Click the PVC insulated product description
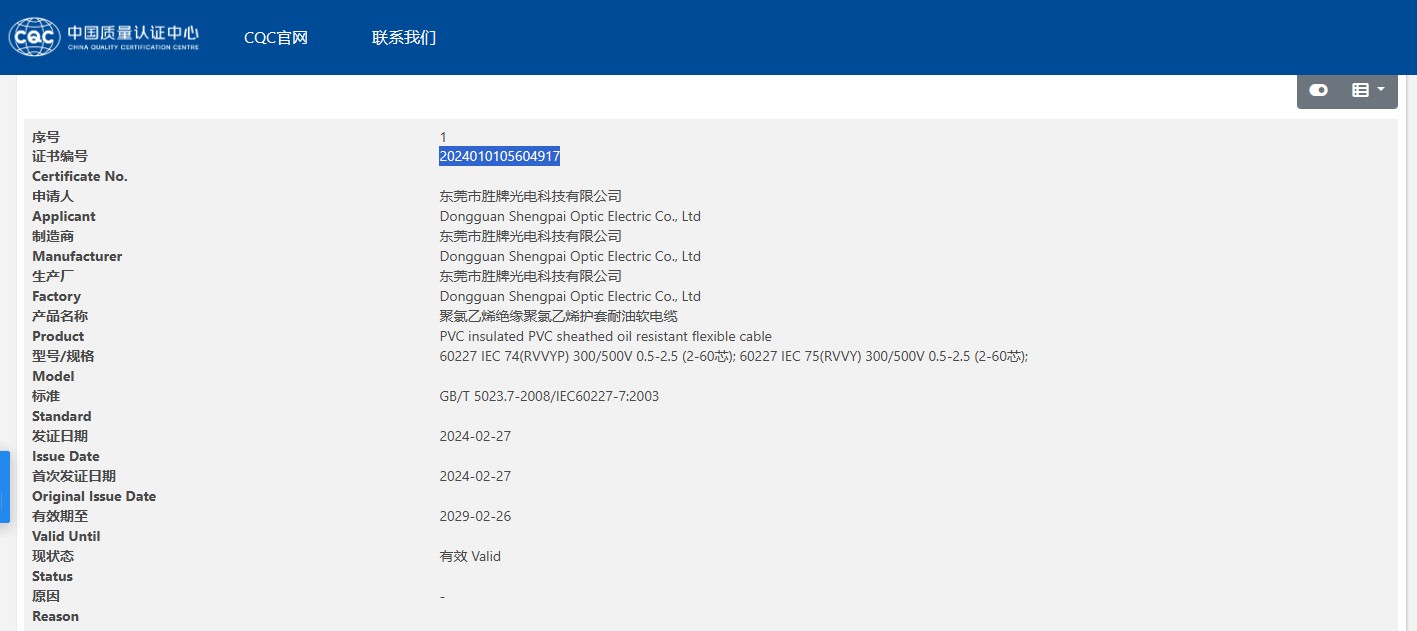Image resolution: width=1417 pixels, height=631 pixels. 605,337
